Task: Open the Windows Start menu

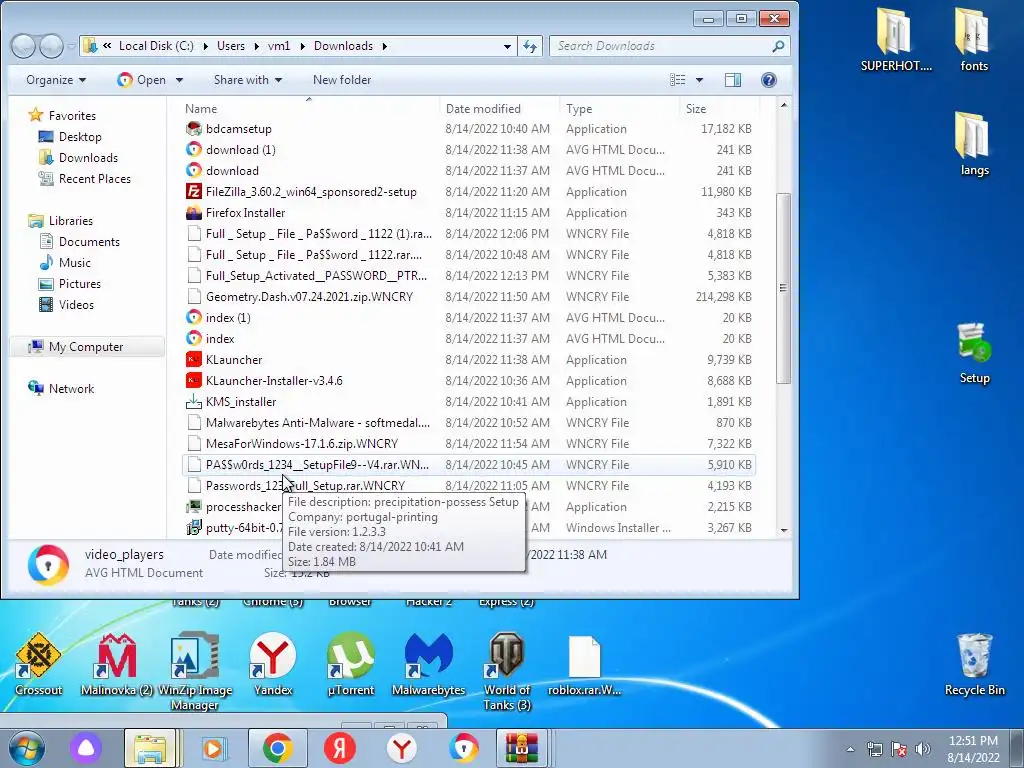Action: click(26, 748)
